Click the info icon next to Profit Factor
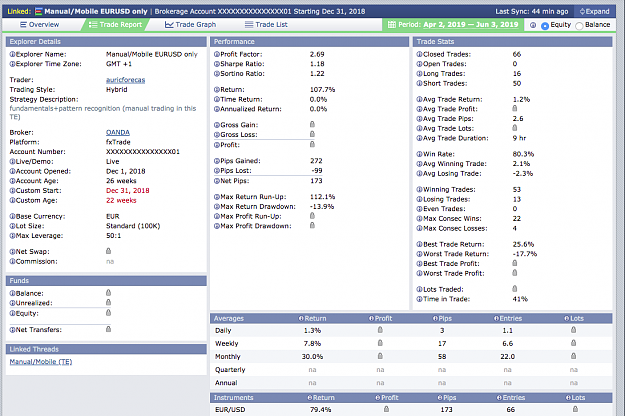625x416 pixels. click(x=217, y=55)
